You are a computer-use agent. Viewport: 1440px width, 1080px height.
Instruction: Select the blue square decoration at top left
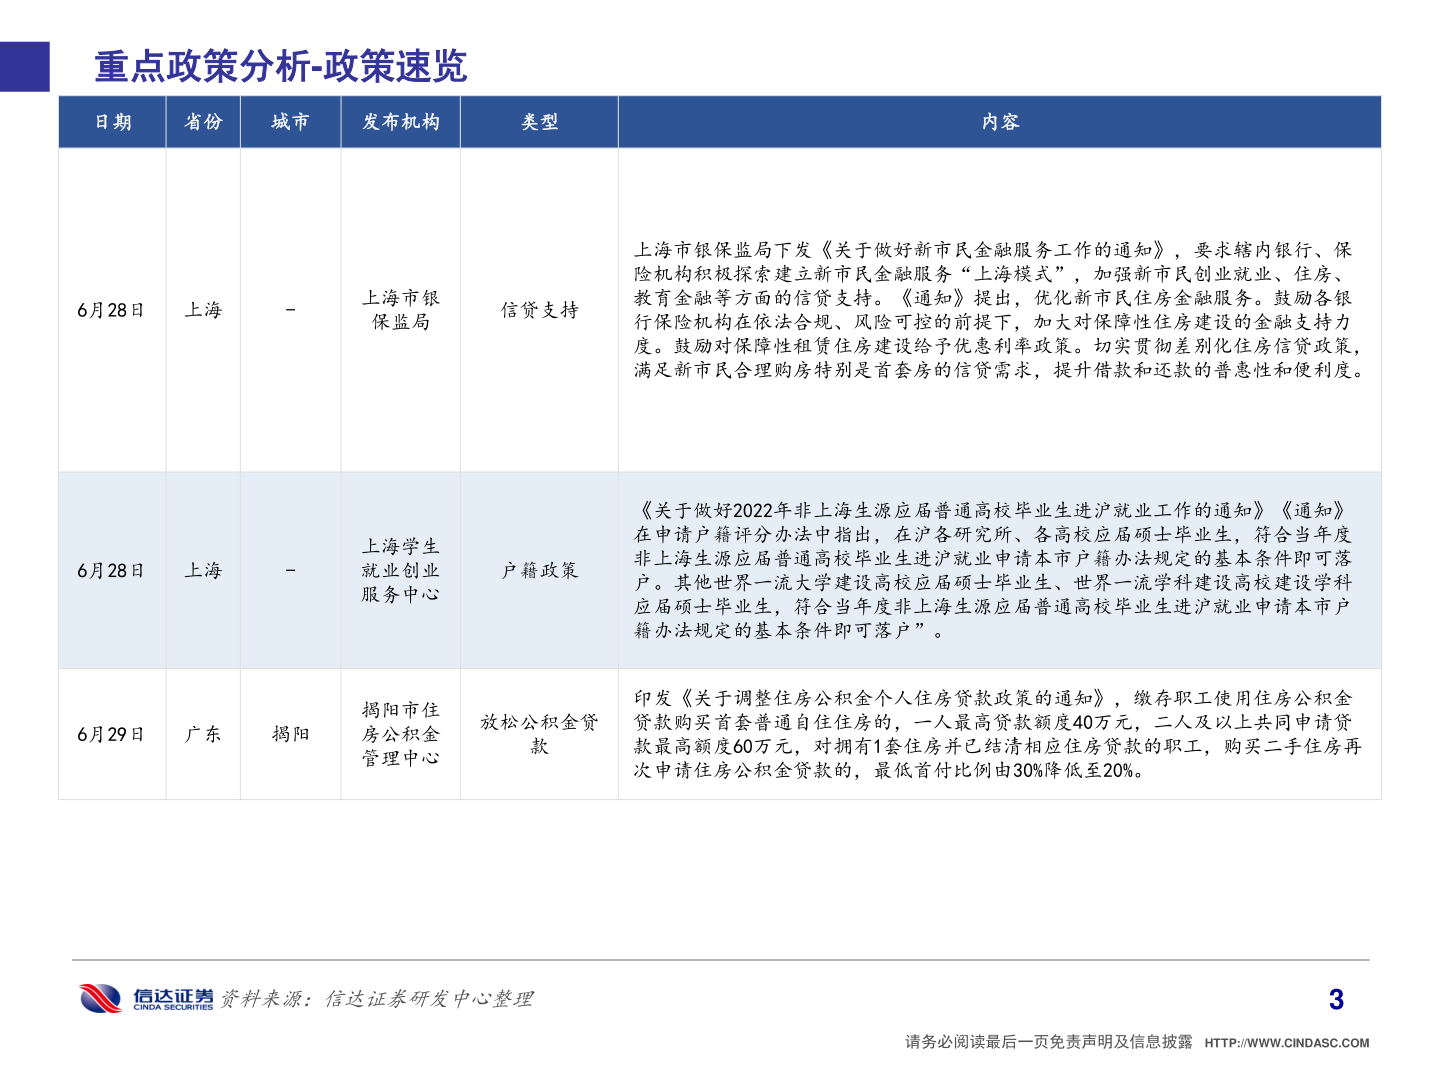pyautogui.click(x=24, y=66)
